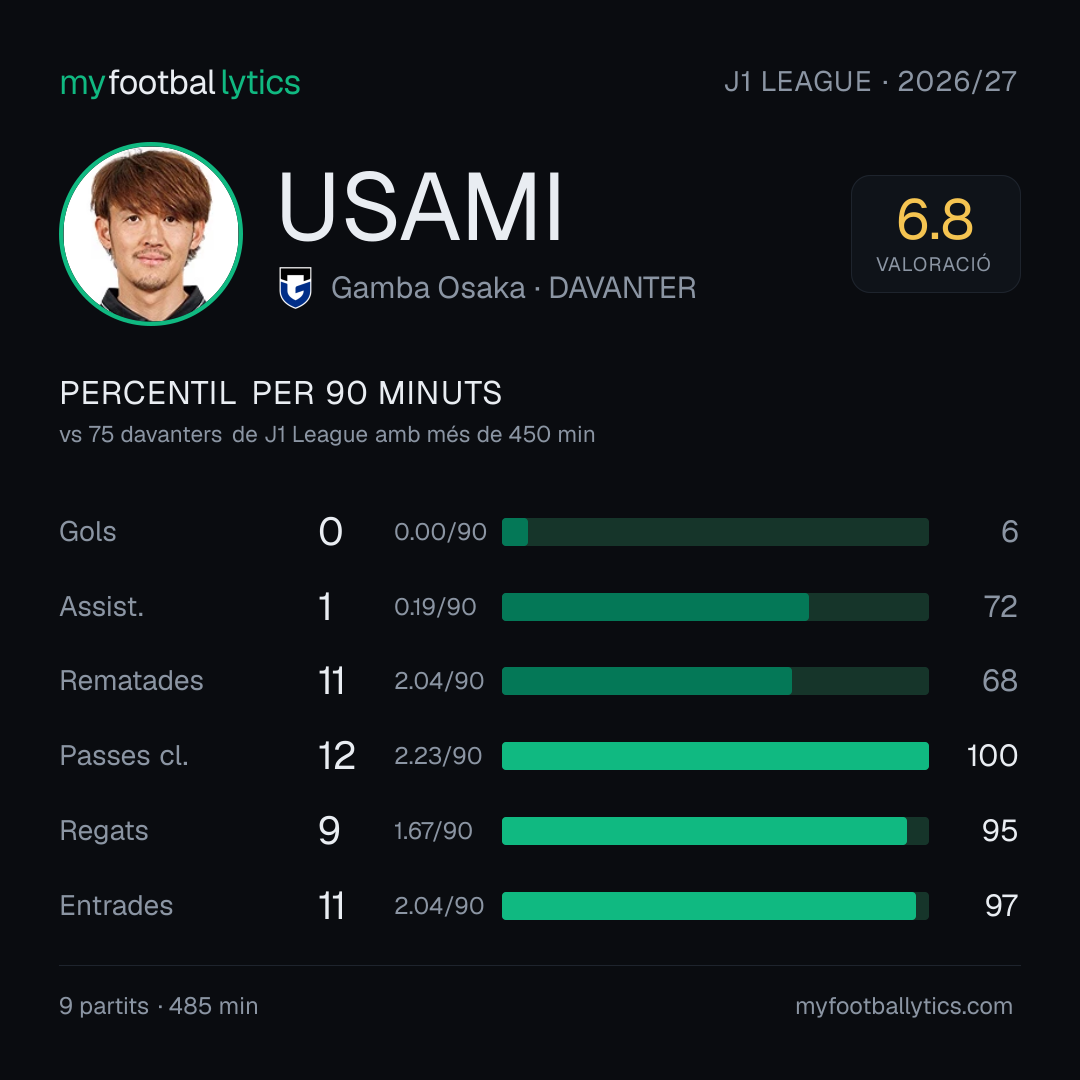Click the Gols percentile bar

[x=715, y=532]
